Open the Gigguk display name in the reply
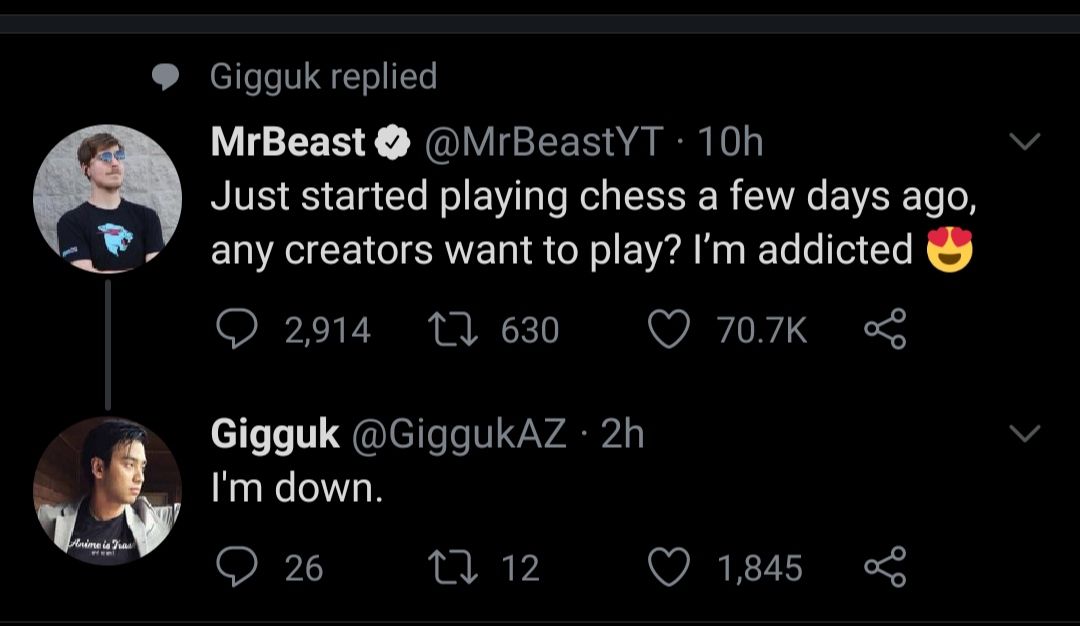This screenshot has height=626, width=1080. click(275, 434)
